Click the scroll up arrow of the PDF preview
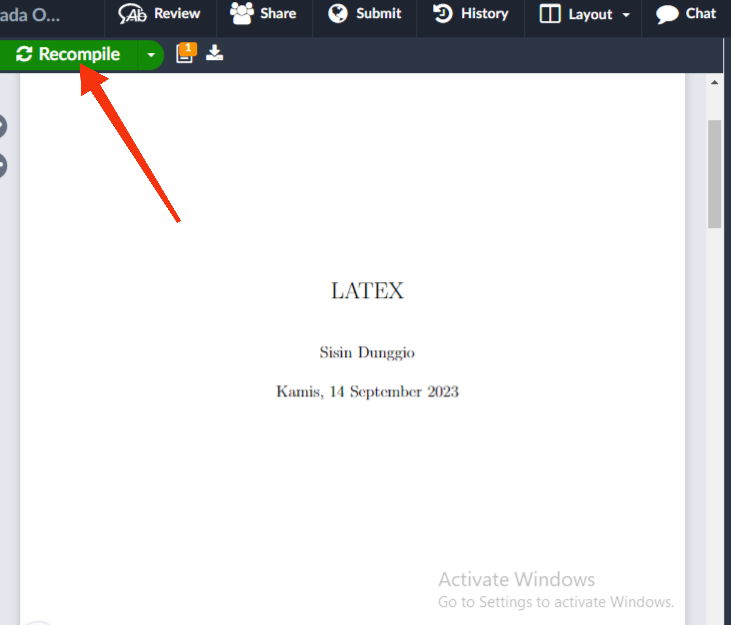 714,82
